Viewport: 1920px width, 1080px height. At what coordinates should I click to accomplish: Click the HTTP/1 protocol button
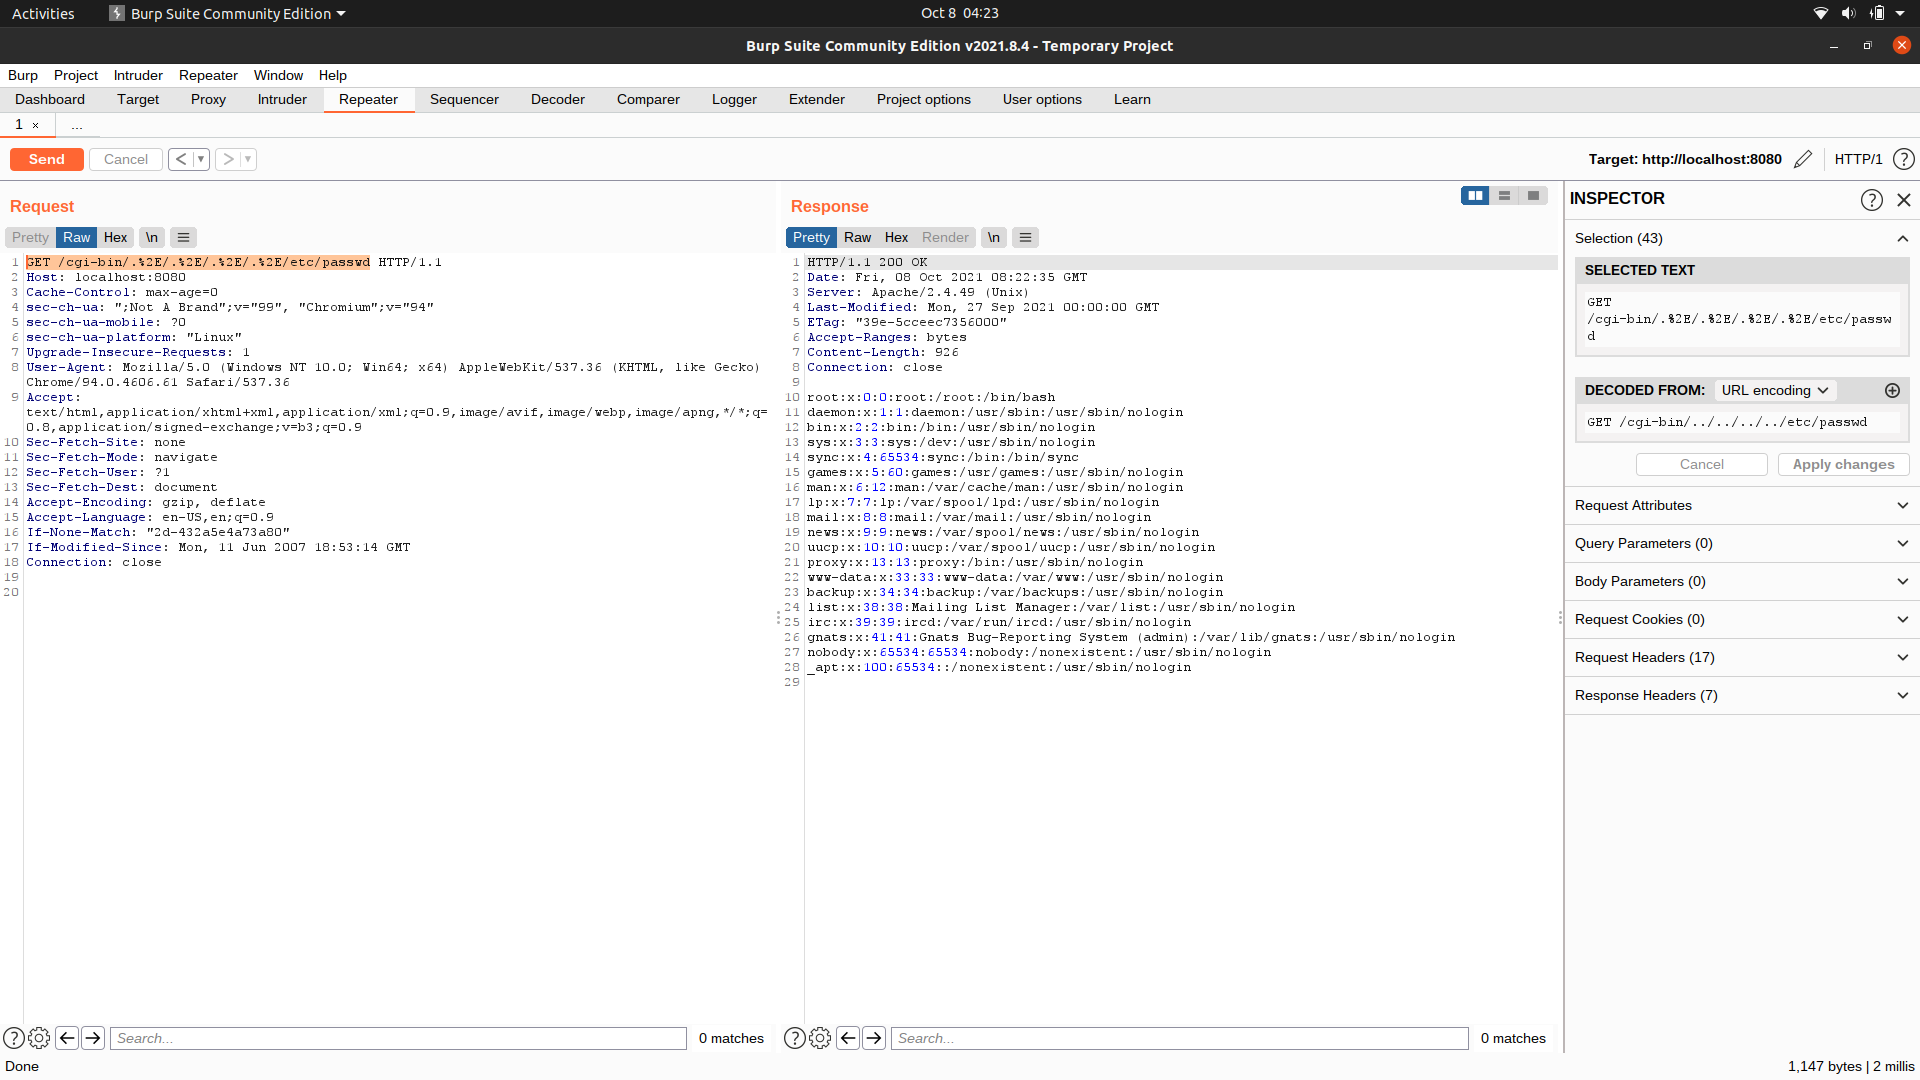(1859, 159)
